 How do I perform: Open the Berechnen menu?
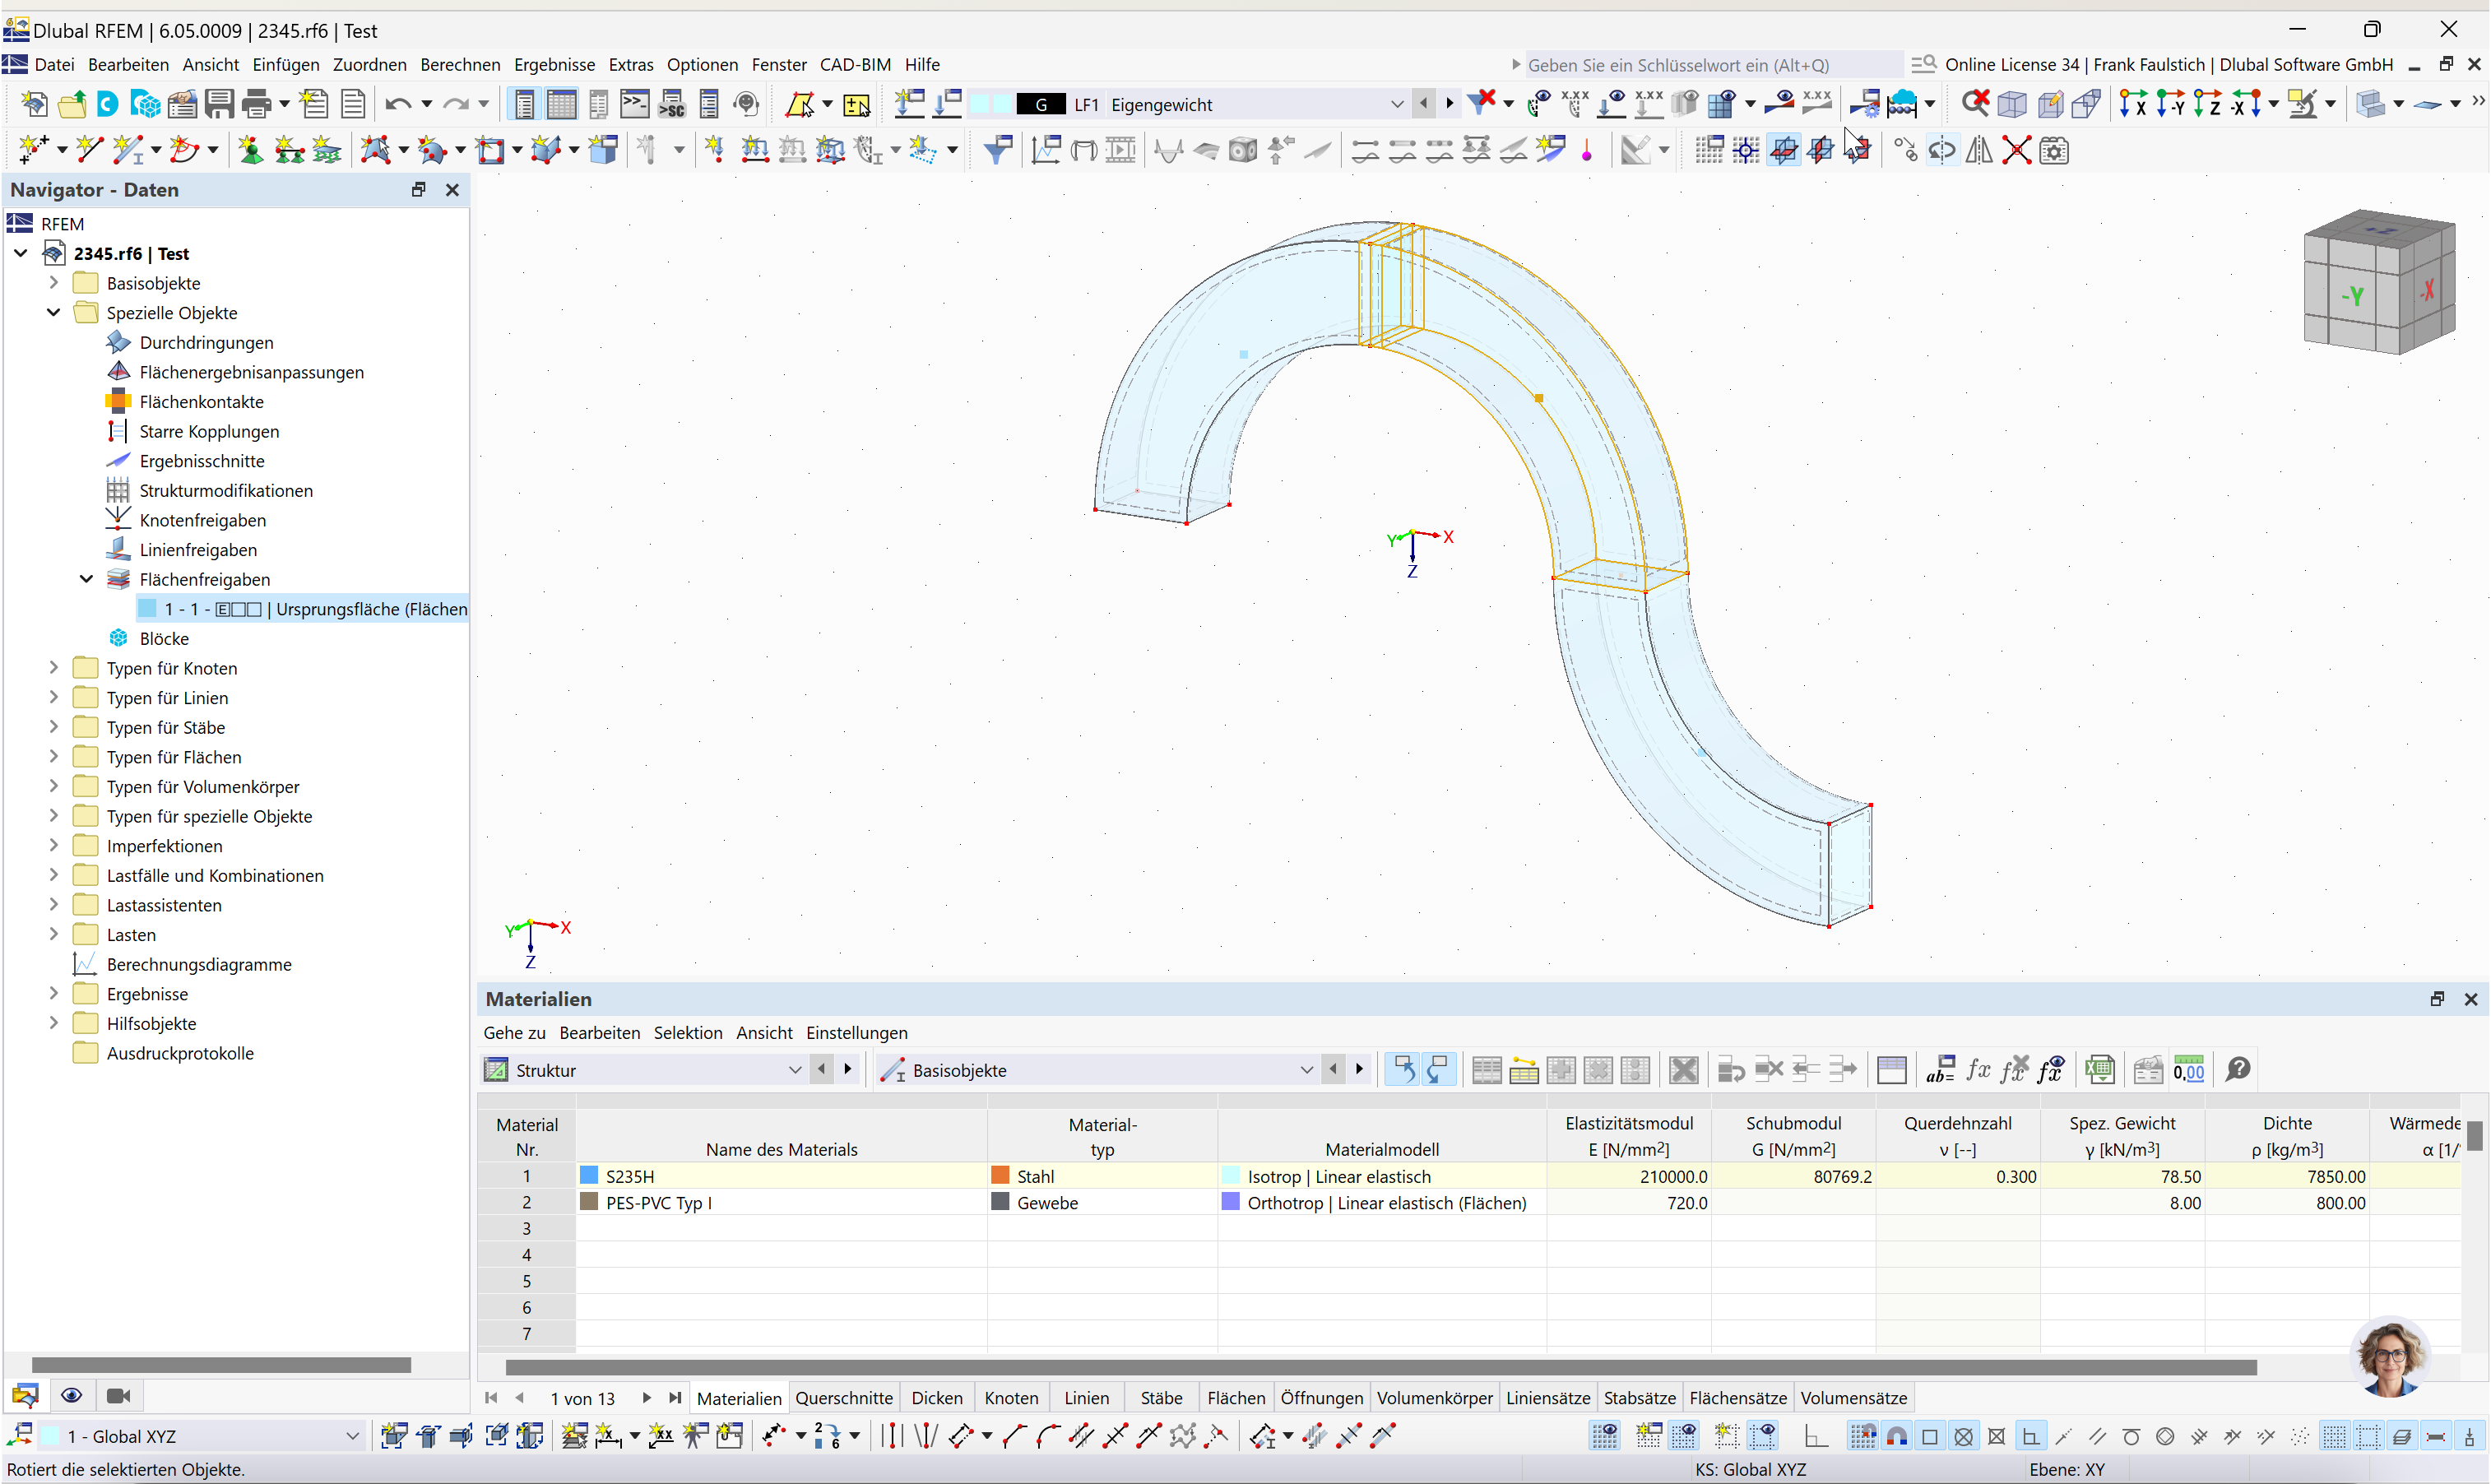(460, 65)
